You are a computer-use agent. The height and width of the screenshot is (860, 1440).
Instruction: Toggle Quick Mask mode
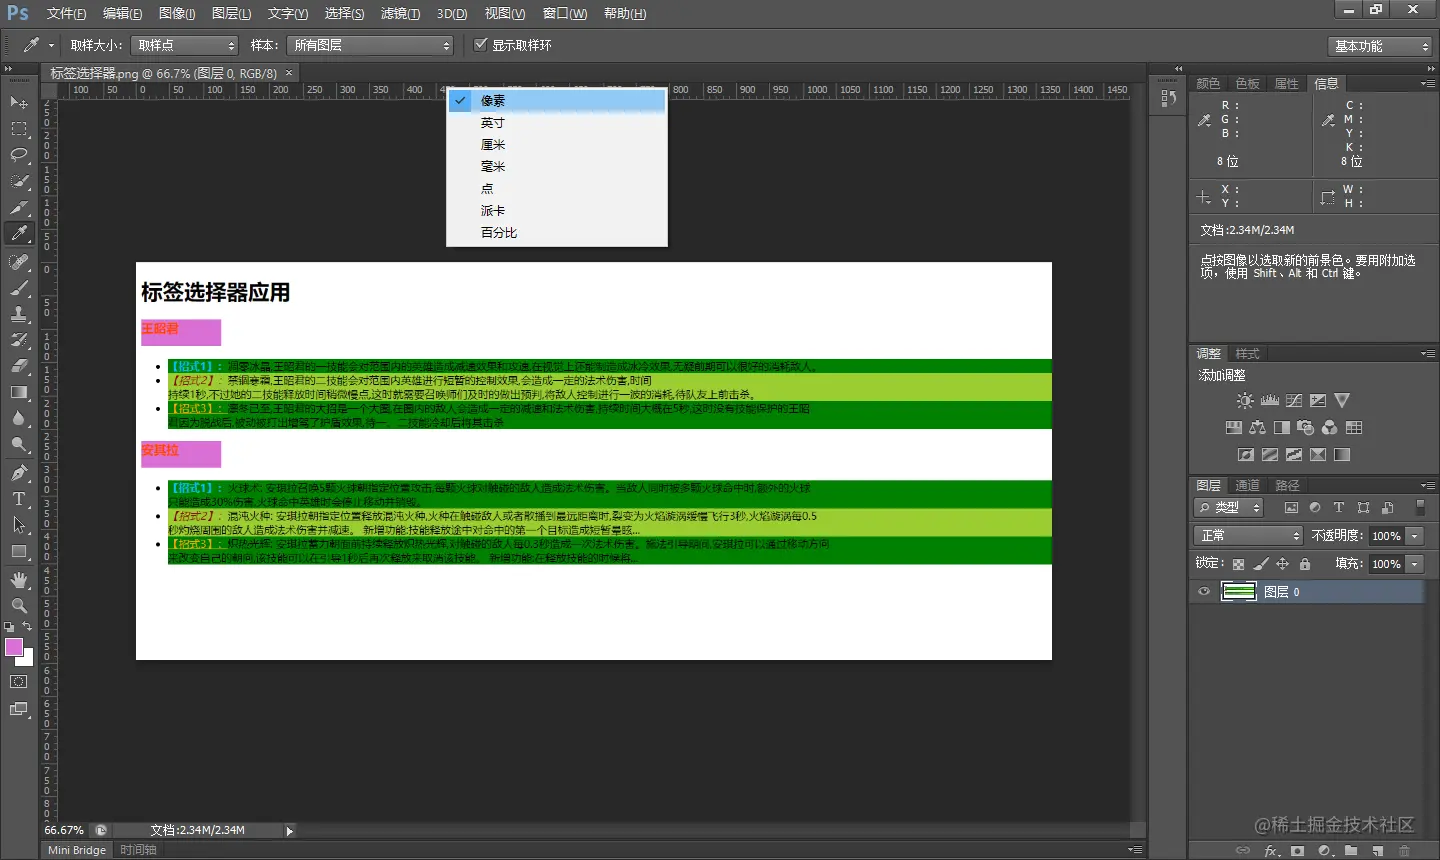pos(19,682)
